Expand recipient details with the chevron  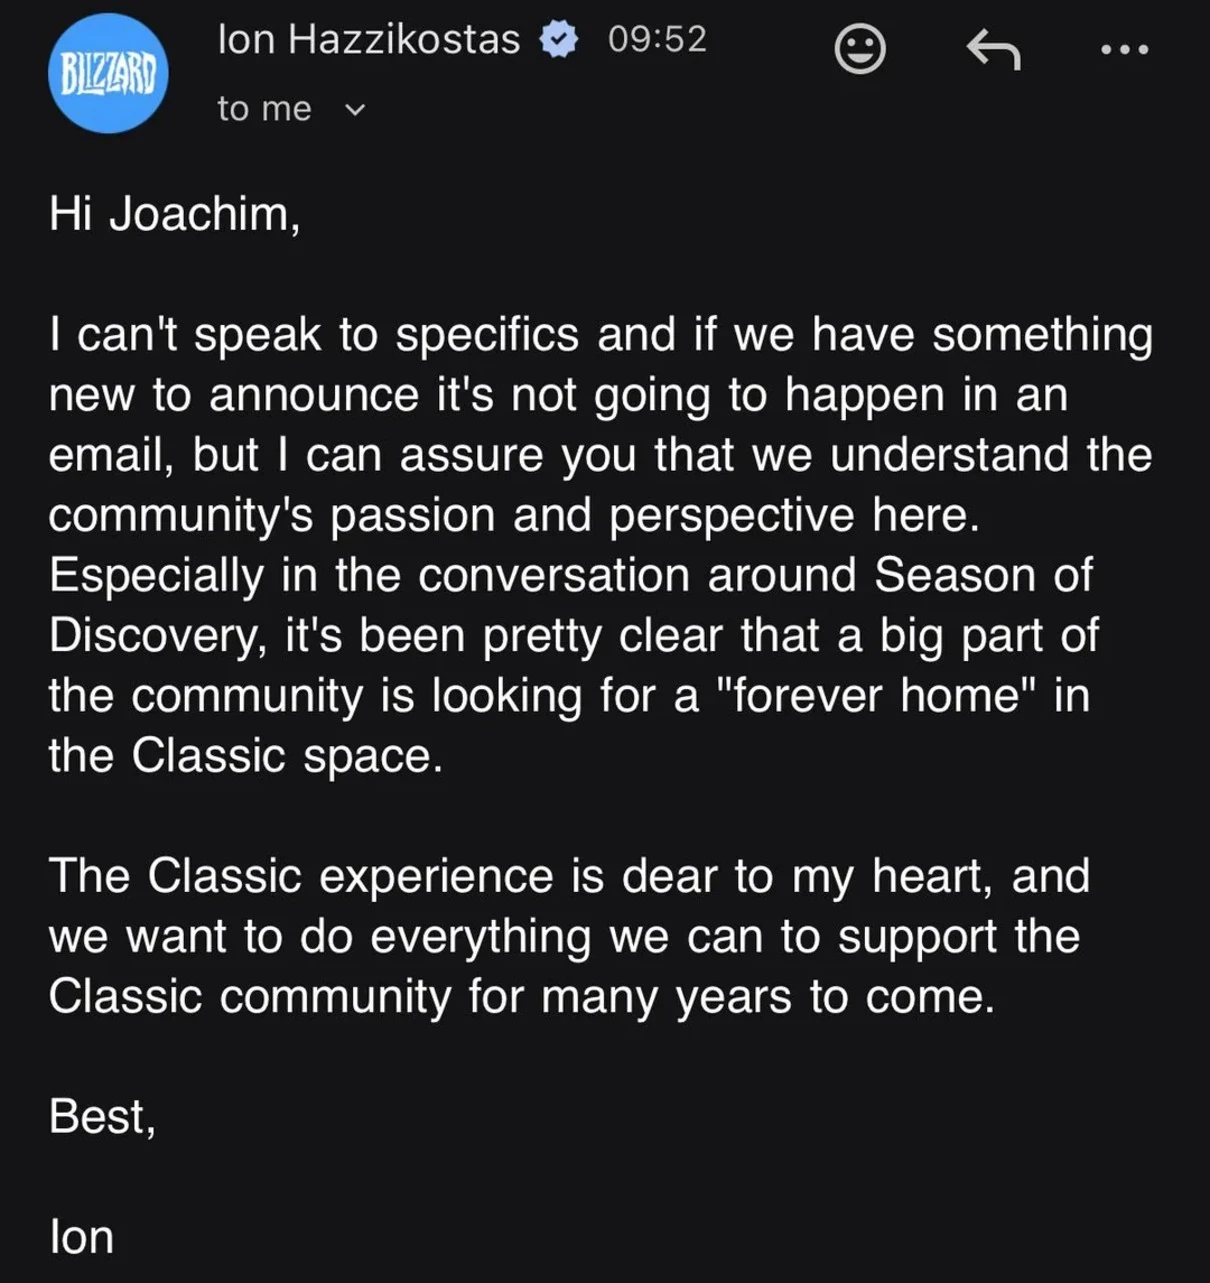tap(355, 109)
